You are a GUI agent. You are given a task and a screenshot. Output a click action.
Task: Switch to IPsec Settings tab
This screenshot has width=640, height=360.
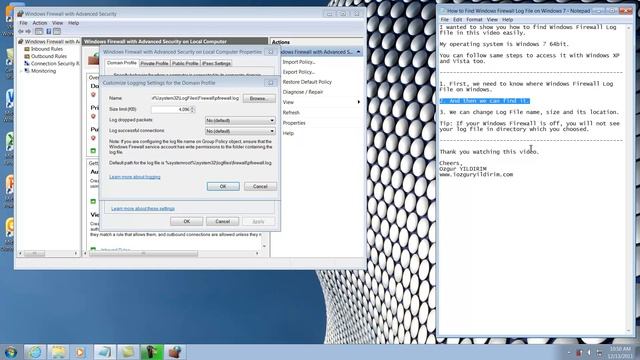tap(216, 64)
